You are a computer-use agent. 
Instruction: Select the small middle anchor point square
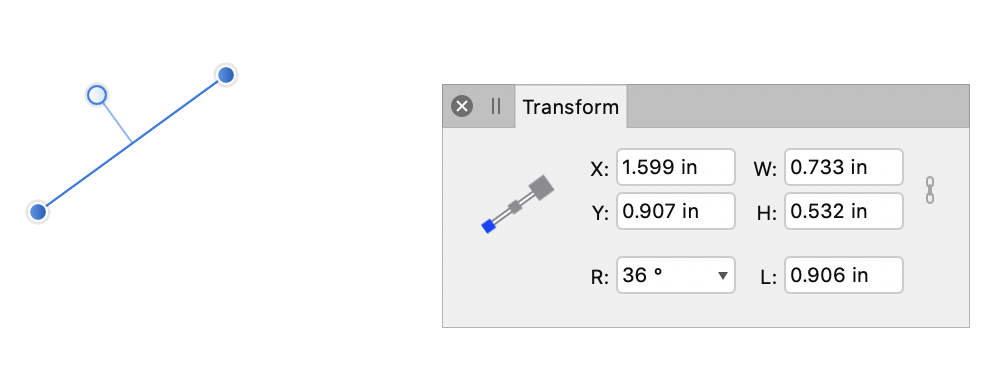(x=515, y=207)
